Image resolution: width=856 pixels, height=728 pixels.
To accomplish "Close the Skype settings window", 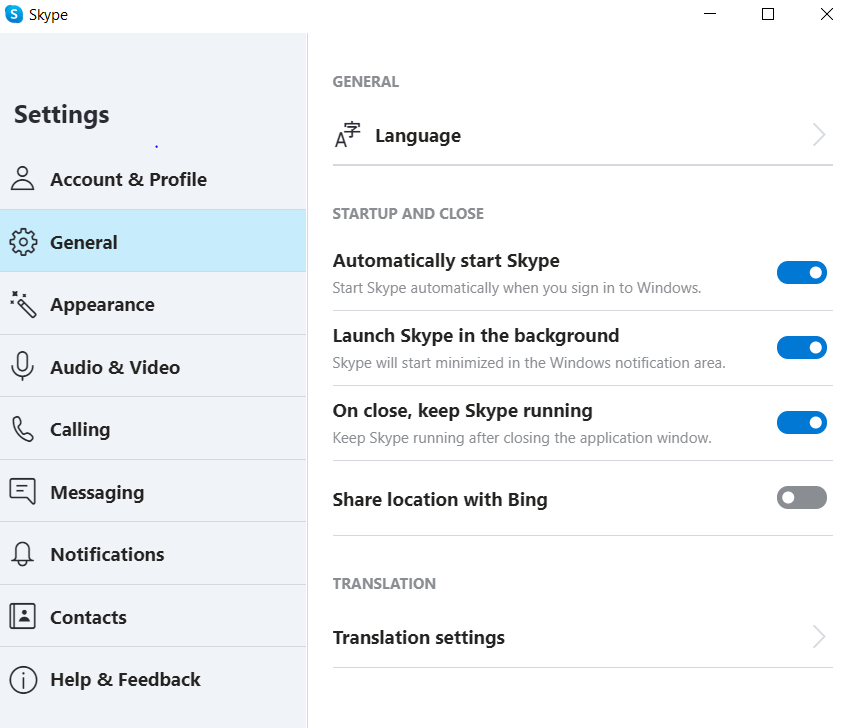I will (827, 14).
